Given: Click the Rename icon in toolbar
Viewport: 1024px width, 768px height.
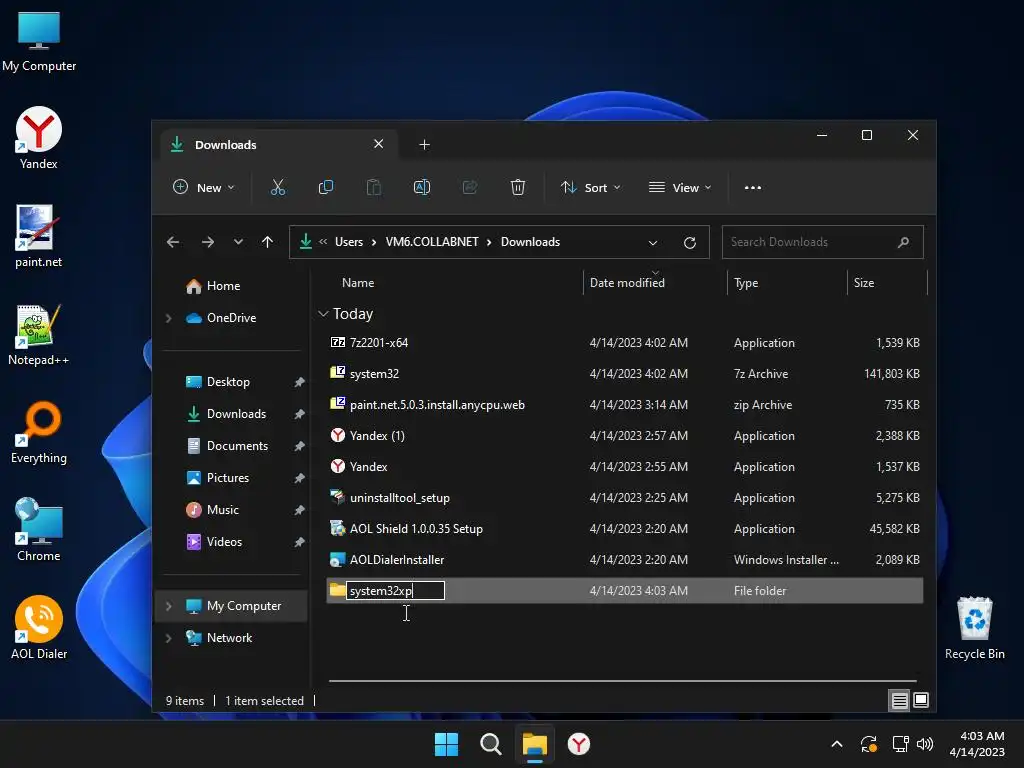Looking at the screenshot, I should pos(422,187).
